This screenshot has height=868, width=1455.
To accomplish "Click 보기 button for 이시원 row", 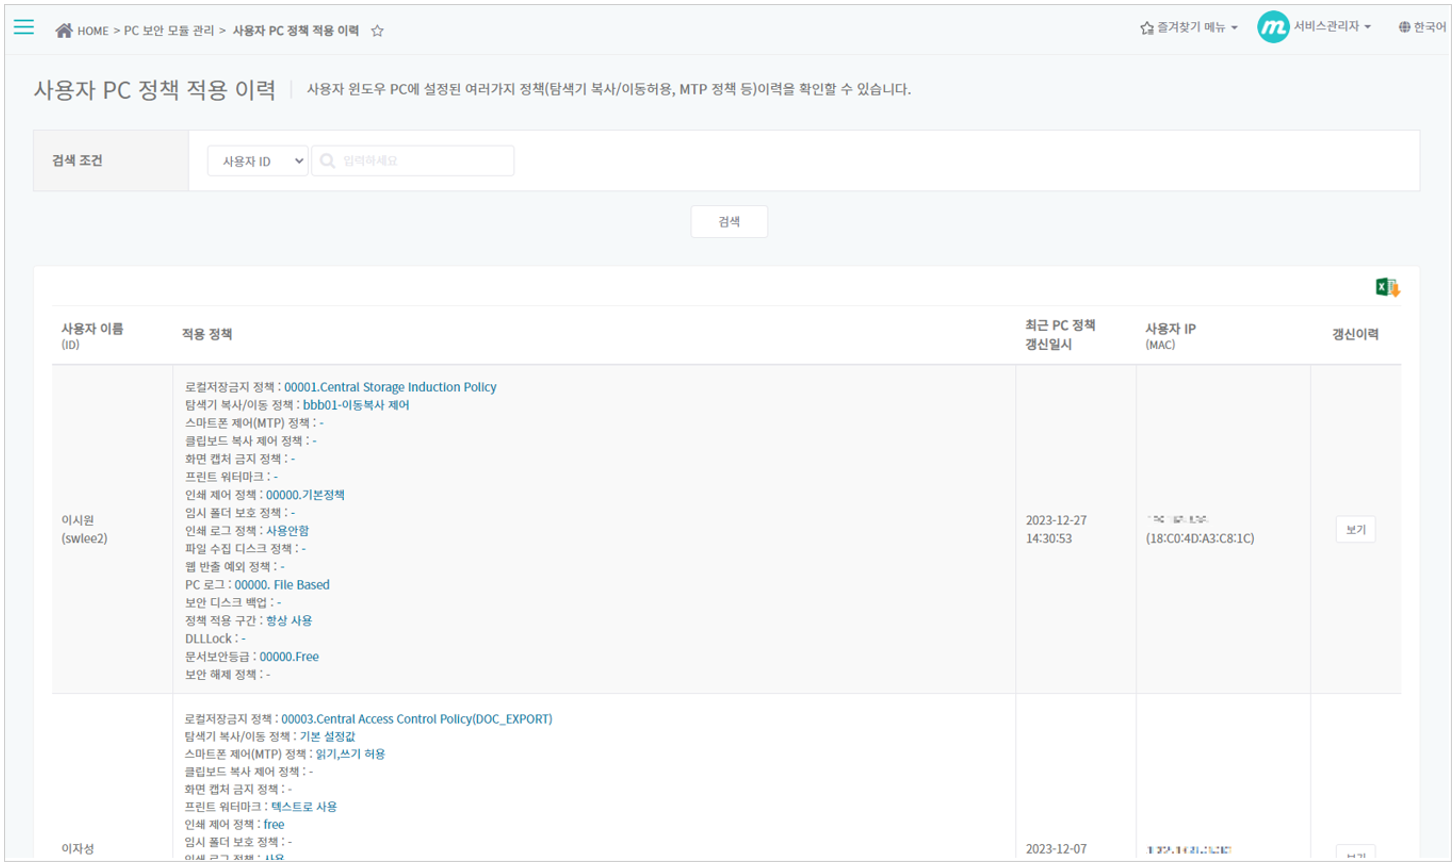I will (1356, 530).
